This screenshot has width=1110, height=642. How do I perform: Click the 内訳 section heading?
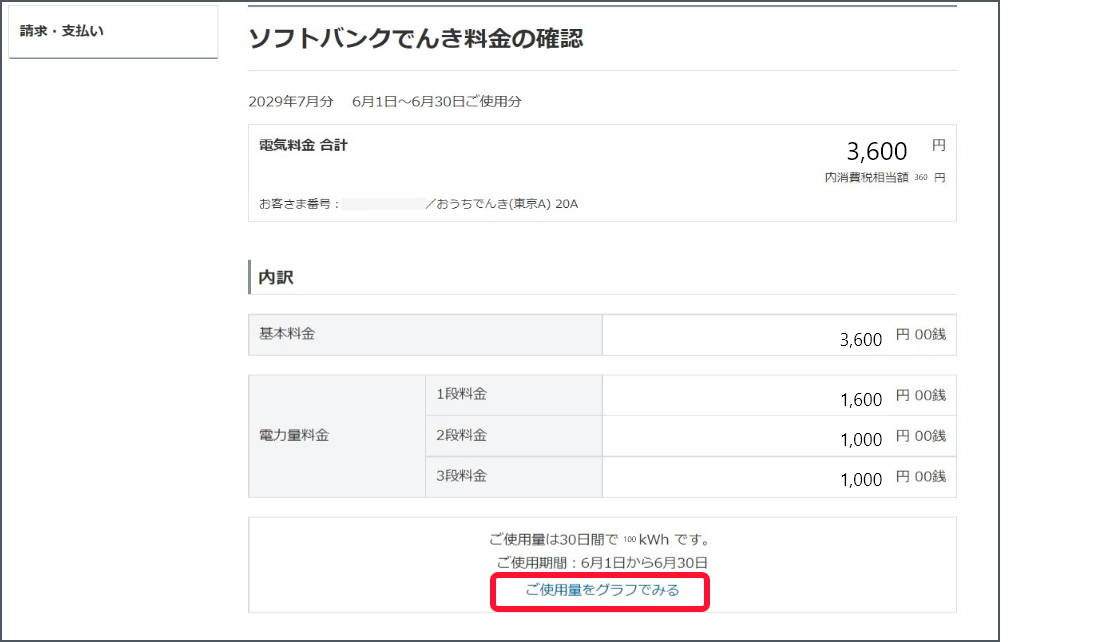[x=275, y=277]
